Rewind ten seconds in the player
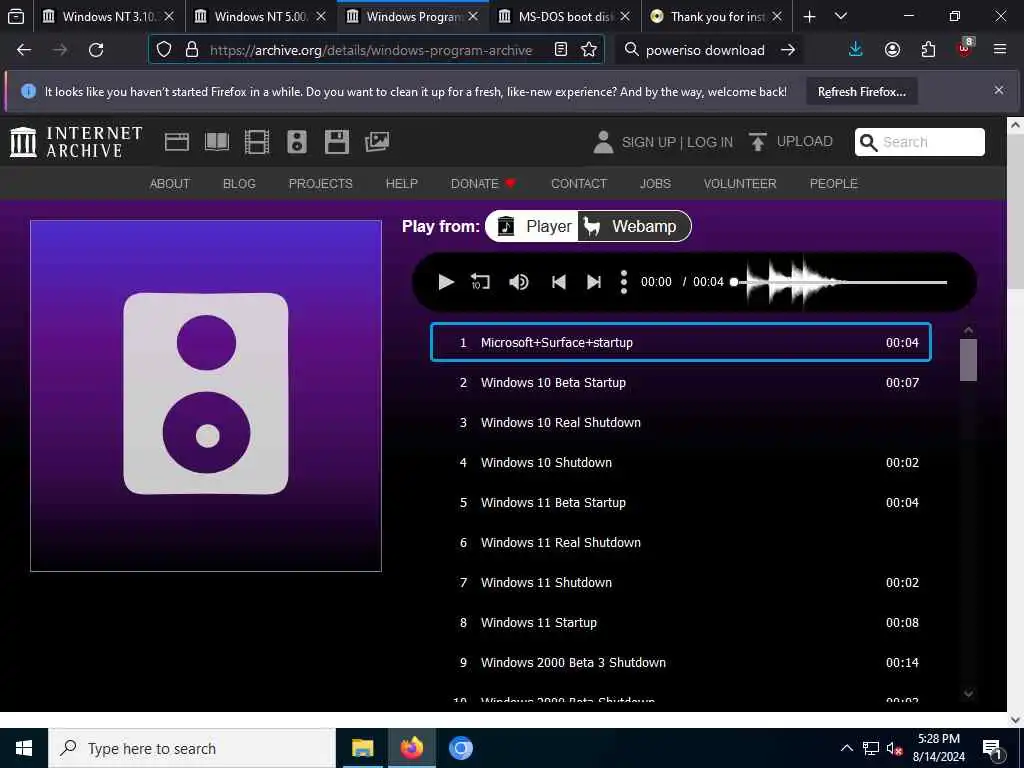1024x768 pixels. click(480, 282)
